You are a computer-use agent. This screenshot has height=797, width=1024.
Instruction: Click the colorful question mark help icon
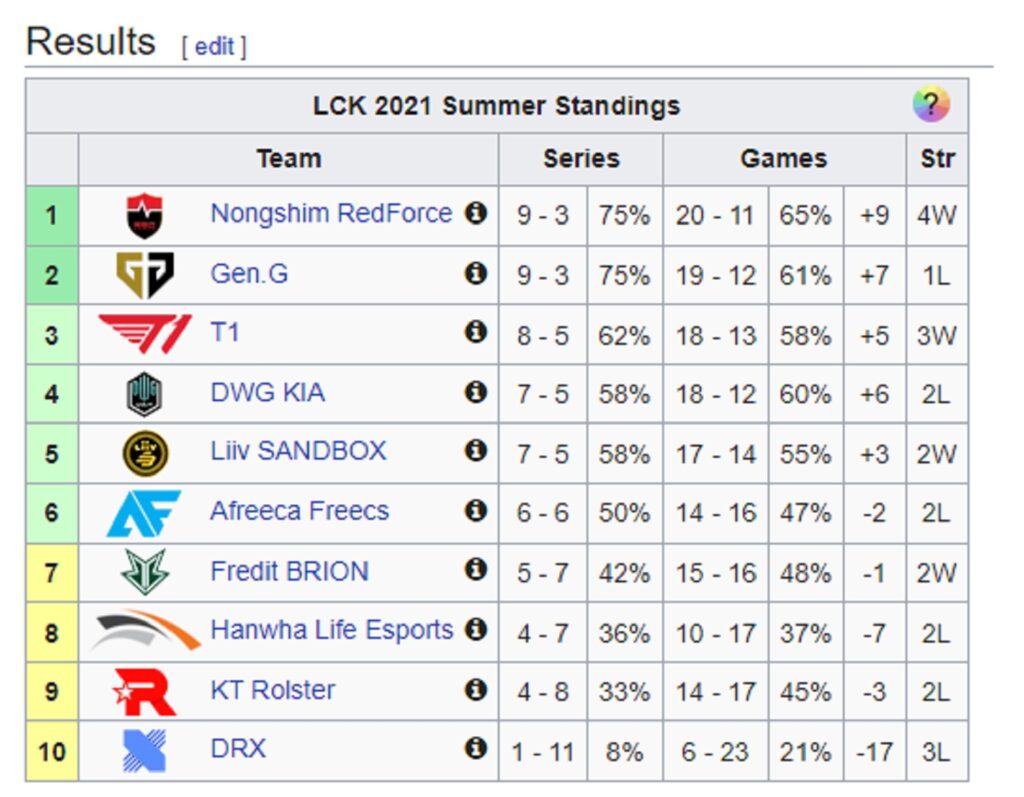(931, 104)
